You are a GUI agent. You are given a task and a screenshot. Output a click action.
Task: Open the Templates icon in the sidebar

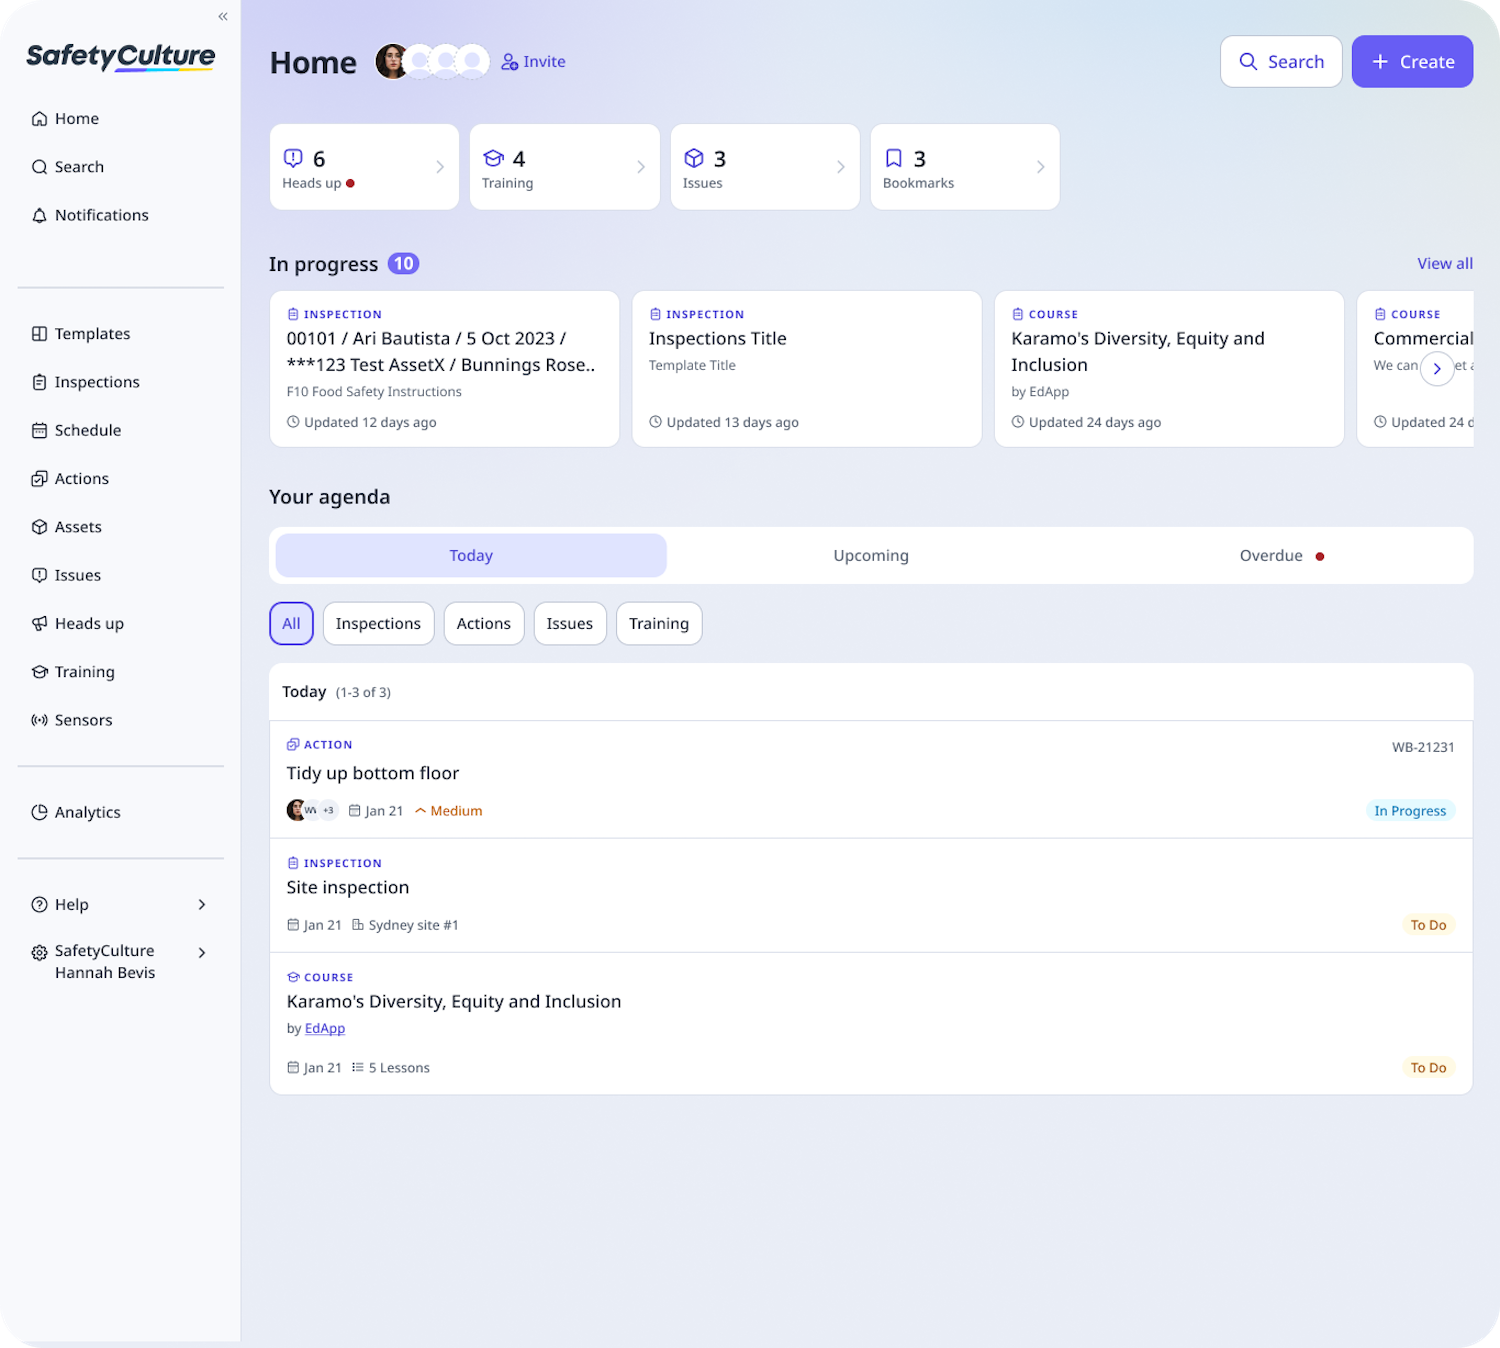tap(39, 334)
